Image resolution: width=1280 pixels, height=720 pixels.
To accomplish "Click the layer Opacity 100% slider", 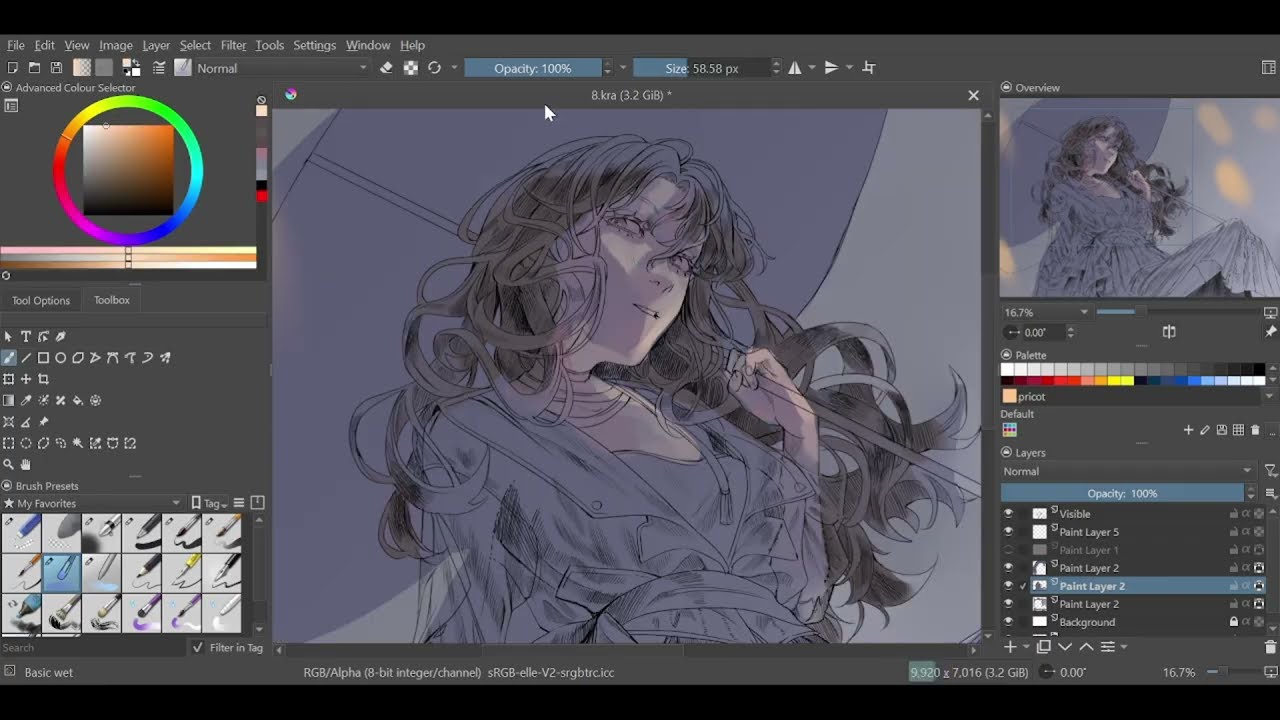I will pyautogui.click(x=1122, y=493).
